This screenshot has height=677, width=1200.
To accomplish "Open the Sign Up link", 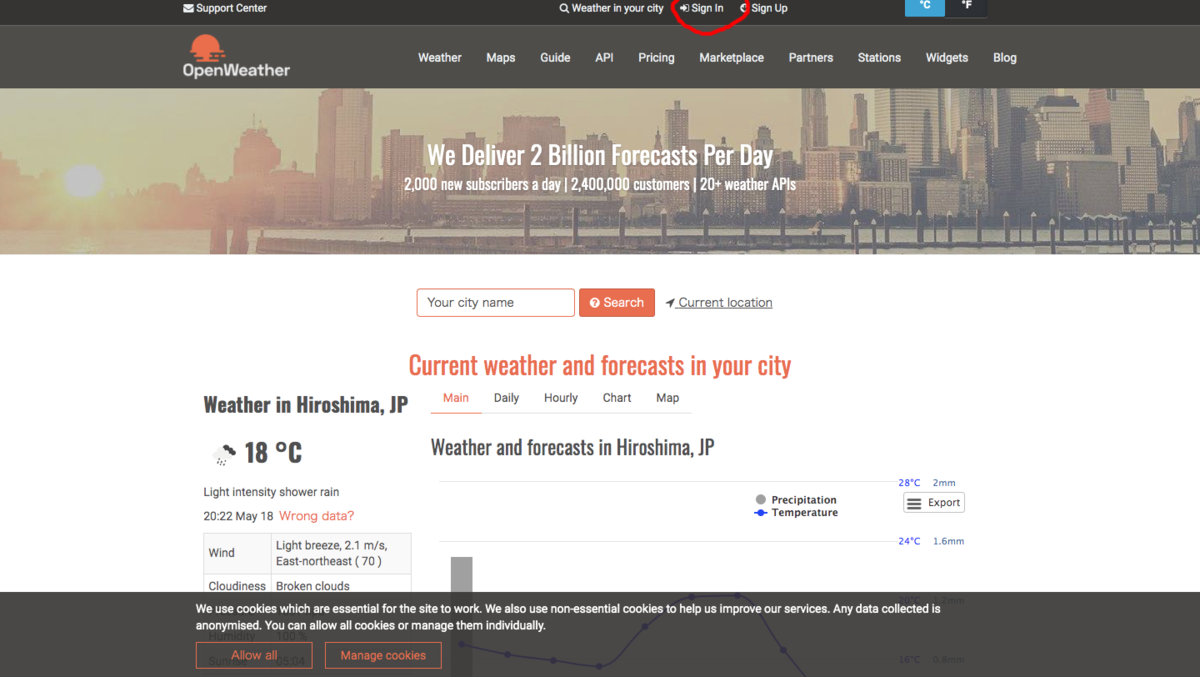I will coord(763,8).
